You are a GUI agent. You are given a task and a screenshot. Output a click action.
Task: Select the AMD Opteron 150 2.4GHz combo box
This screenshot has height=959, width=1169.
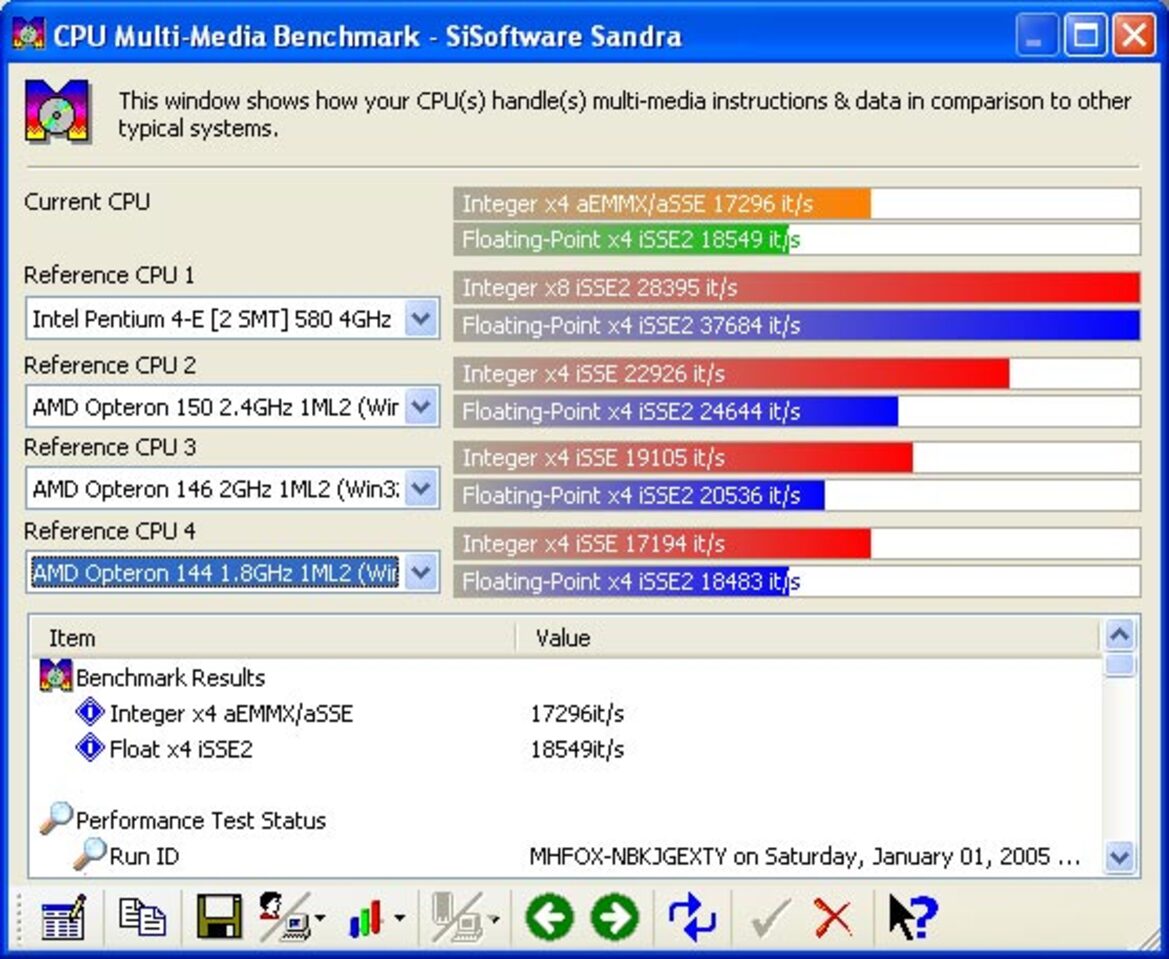(x=233, y=406)
